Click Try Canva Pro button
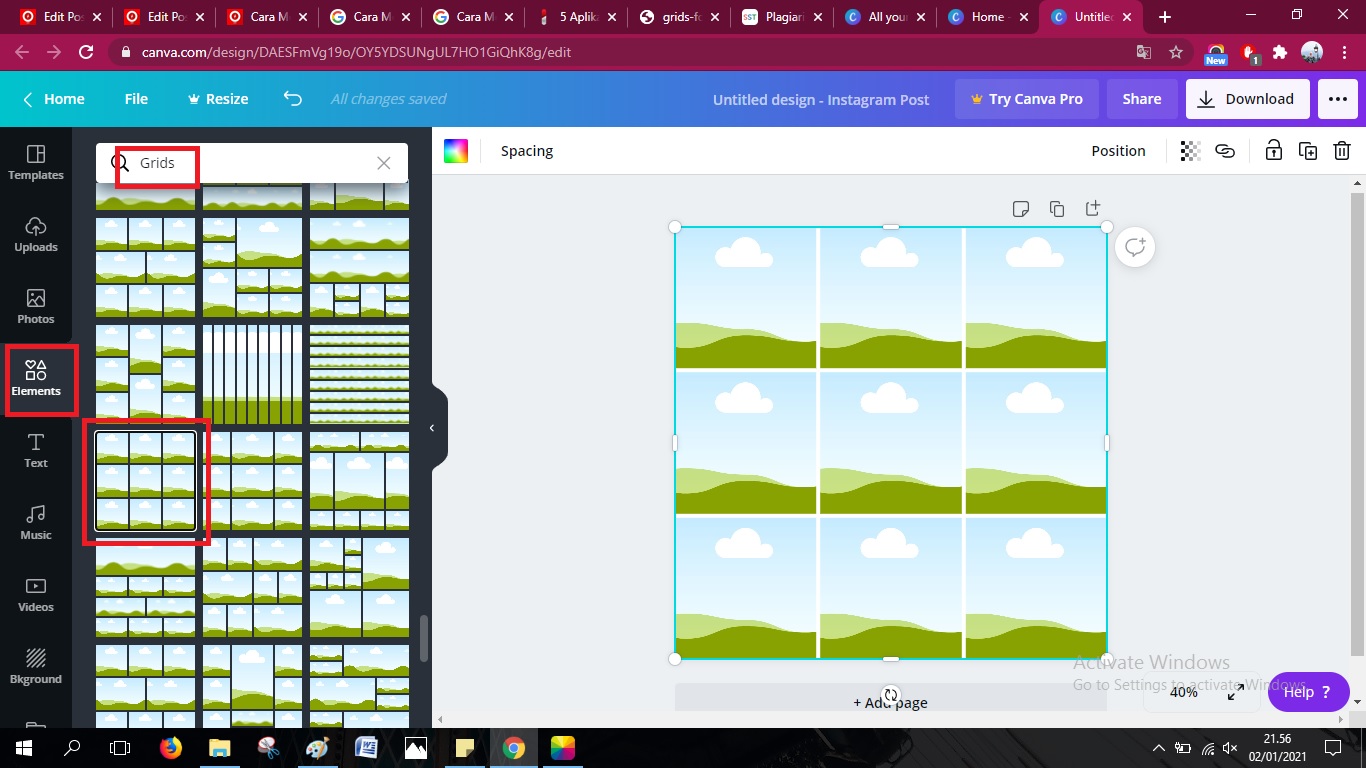The image size is (1366, 768). (1026, 99)
